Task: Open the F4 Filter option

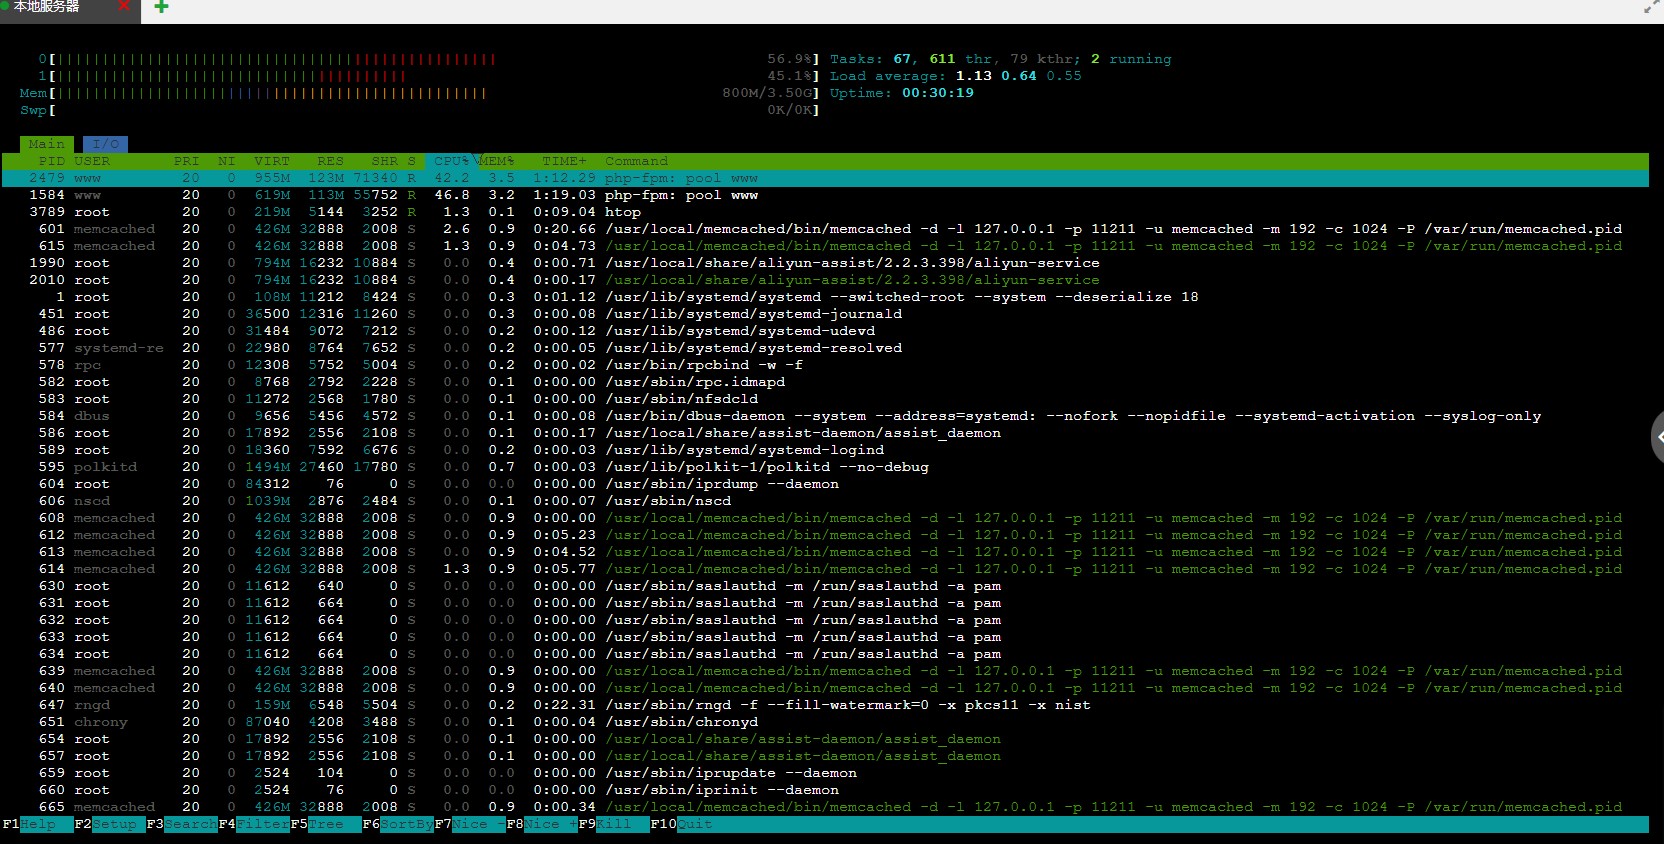Action: 254,824
